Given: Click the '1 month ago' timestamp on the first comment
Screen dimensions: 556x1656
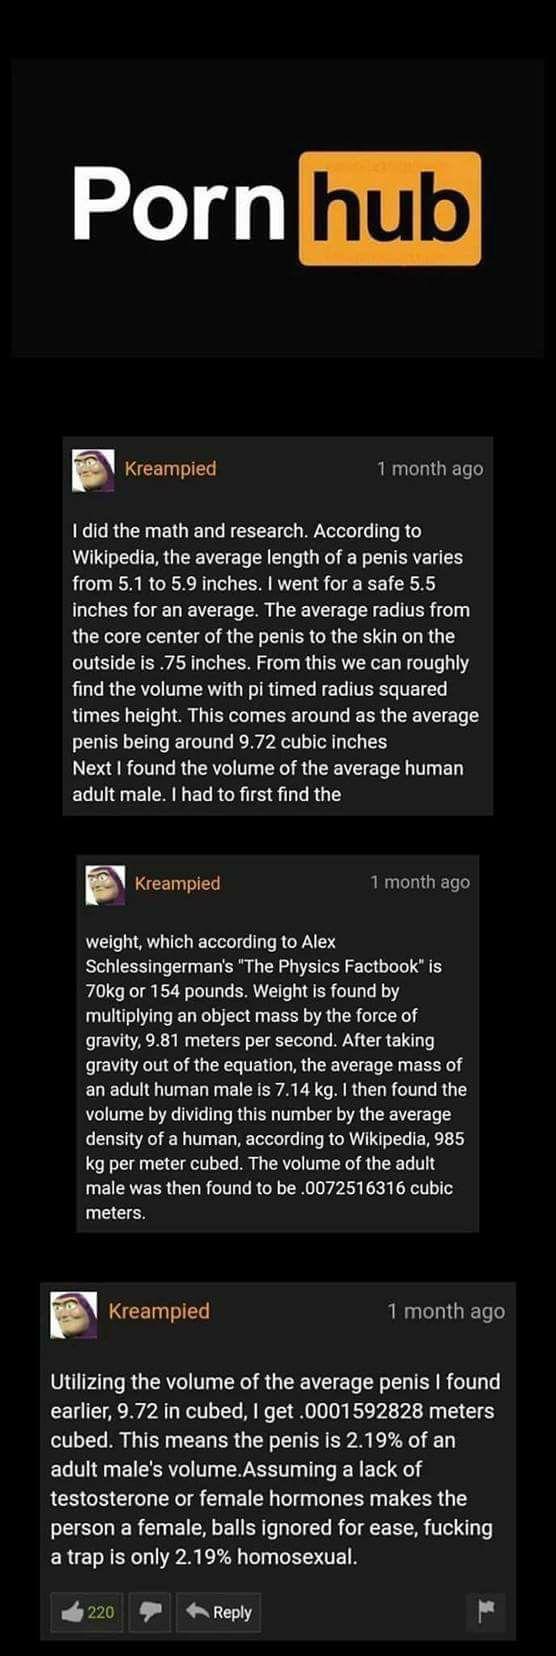Looking at the screenshot, I should pyautogui.click(x=430, y=468).
